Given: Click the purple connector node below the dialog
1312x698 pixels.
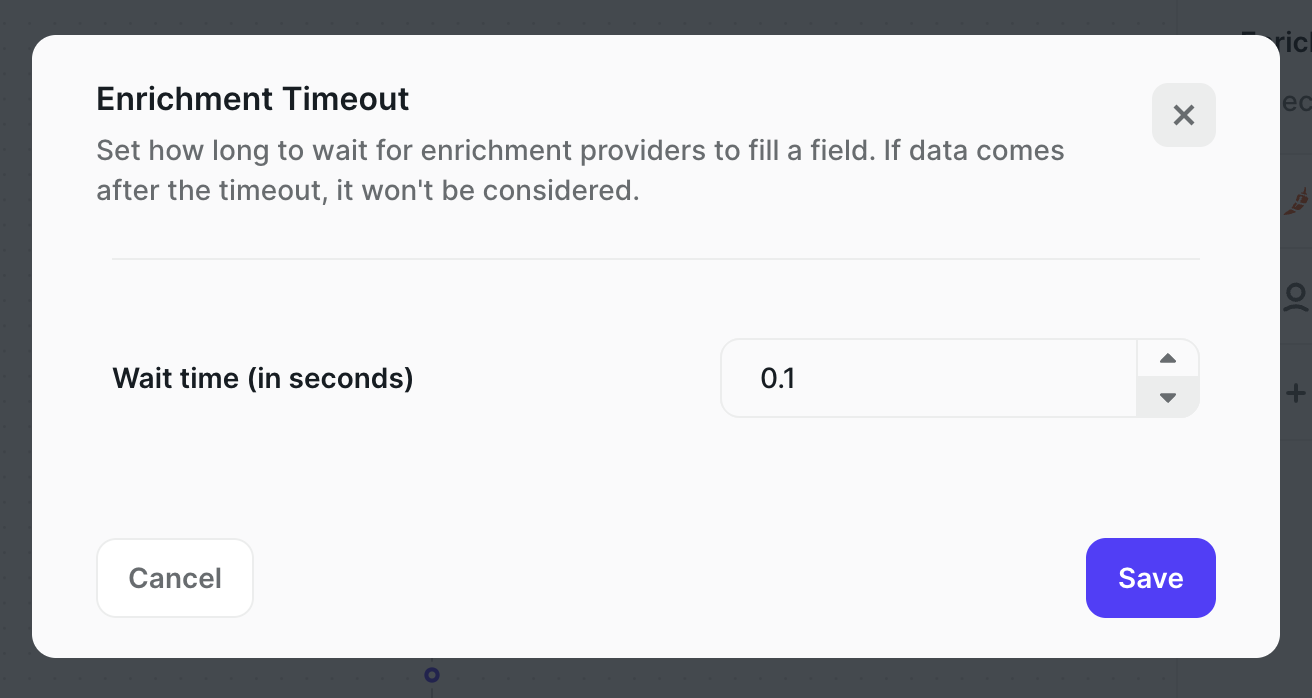Looking at the screenshot, I should click(431, 676).
